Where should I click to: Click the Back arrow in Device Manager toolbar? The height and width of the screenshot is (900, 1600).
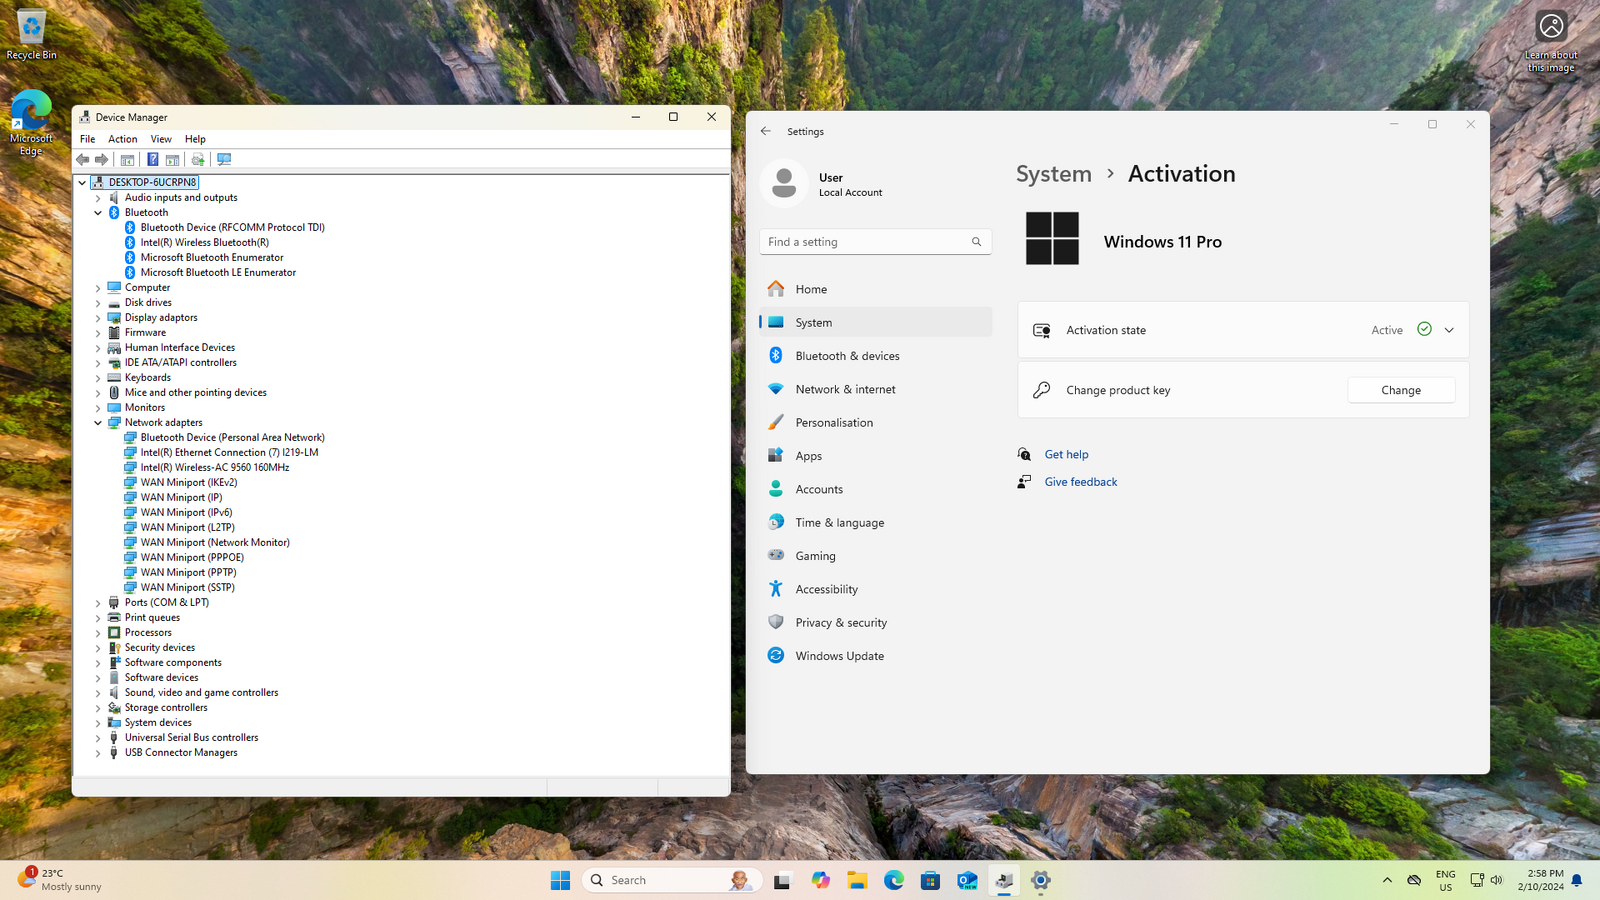(83, 160)
